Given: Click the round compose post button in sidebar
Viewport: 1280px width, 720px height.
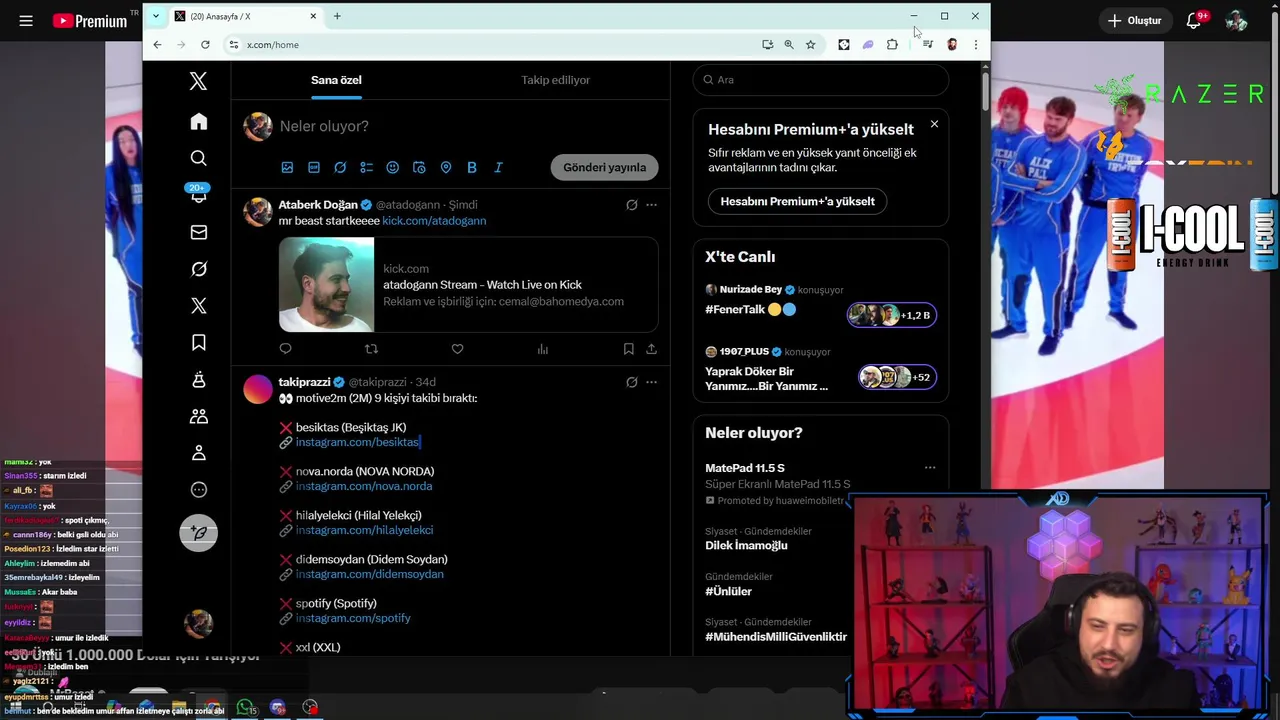Looking at the screenshot, I should (x=199, y=533).
